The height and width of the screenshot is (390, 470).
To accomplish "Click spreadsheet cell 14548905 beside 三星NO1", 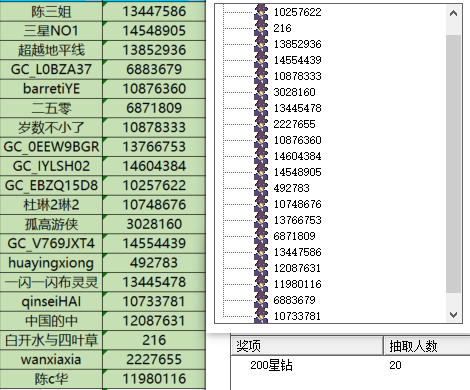I will coord(154,31).
